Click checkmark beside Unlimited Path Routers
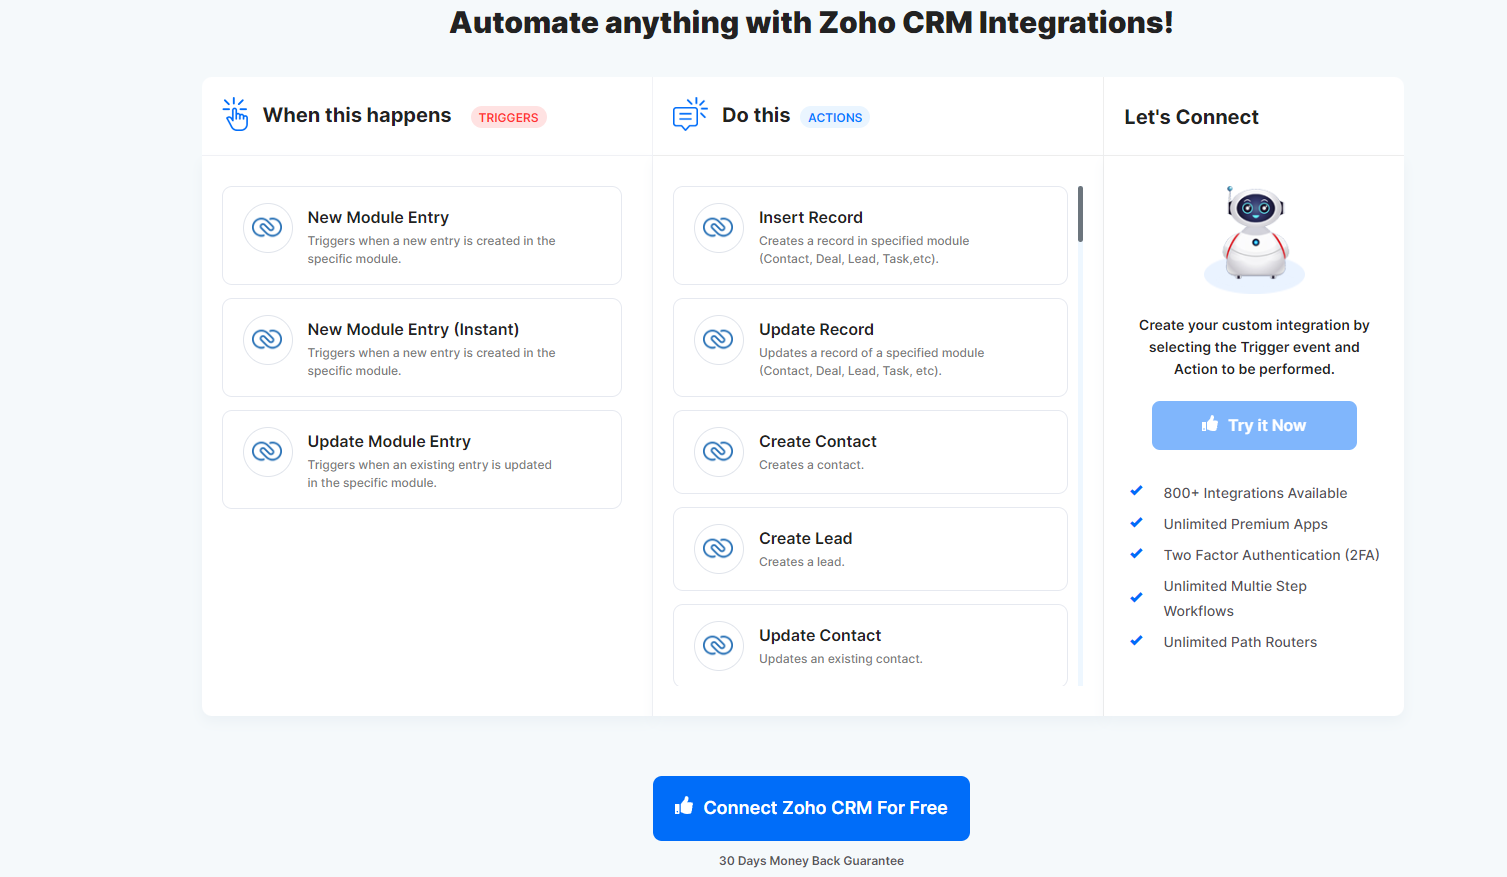The image size is (1507, 877). [x=1136, y=640]
